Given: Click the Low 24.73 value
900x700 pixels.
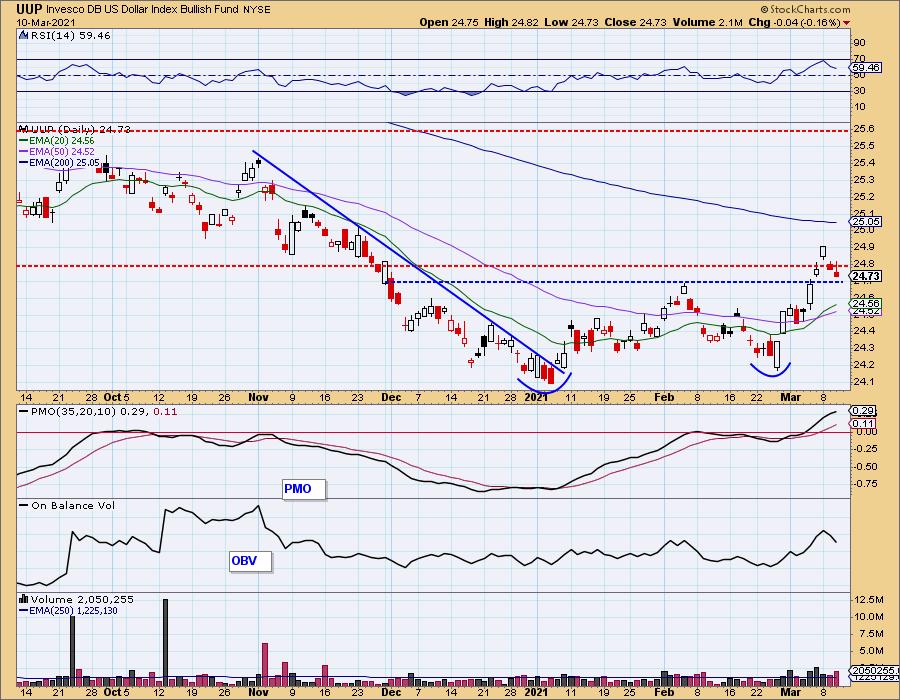Looking at the screenshot, I should coord(571,22).
